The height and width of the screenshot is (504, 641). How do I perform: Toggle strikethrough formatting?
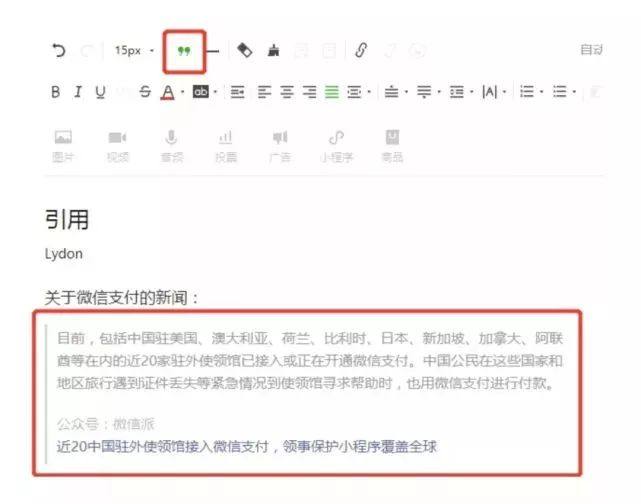[x=145, y=92]
